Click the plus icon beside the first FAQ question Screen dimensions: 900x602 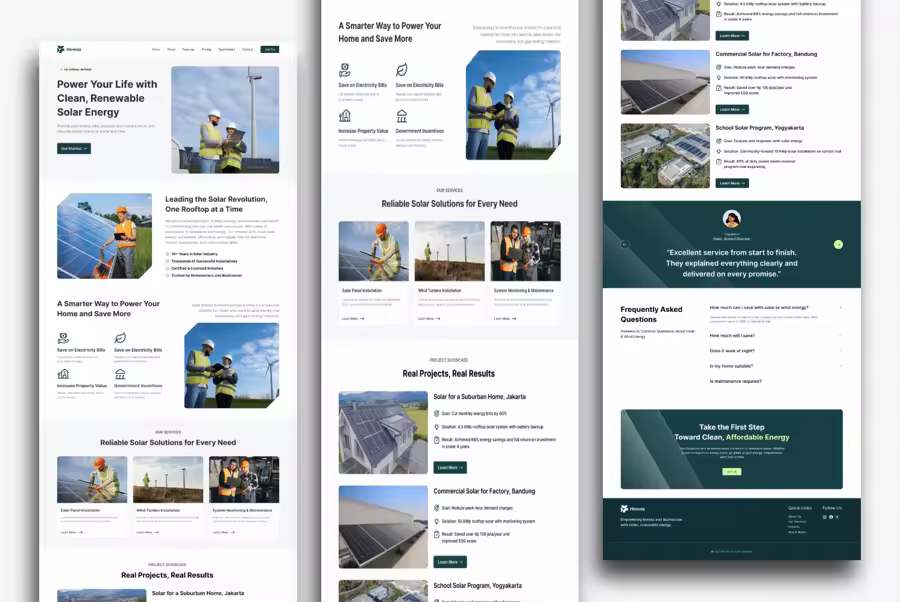(840, 308)
